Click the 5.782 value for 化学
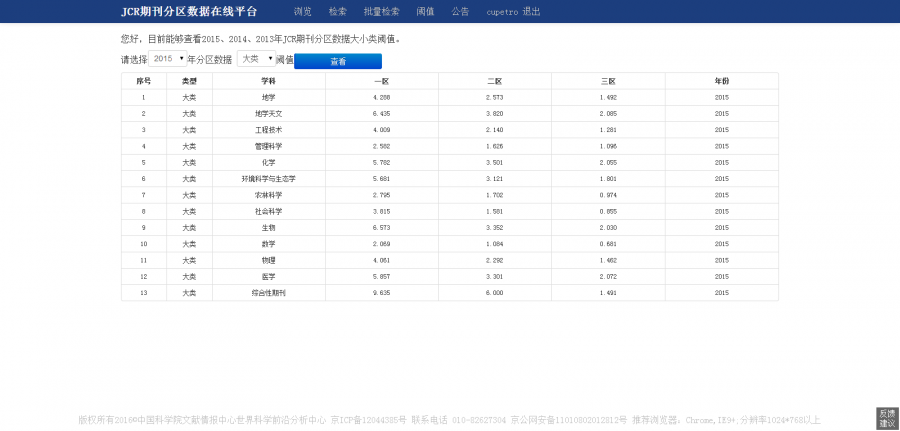The height and width of the screenshot is (431, 900). [x=382, y=162]
